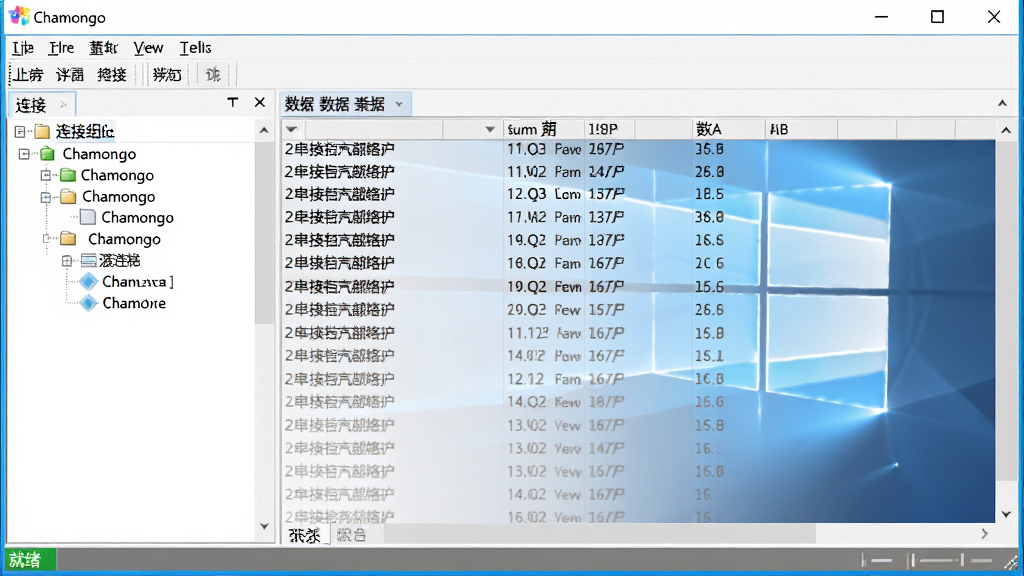Image resolution: width=1024 pixels, height=576 pixels.
Task: Pin the connections panel with the pin icon
Action: pyautogui.click(x=232, y=103)
